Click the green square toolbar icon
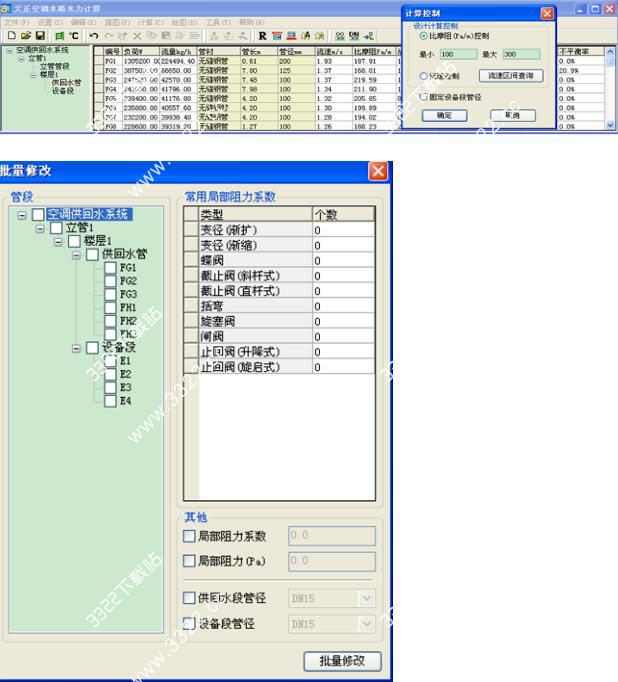The width and height of the screenshot is (618, 682). coord(60,36)
